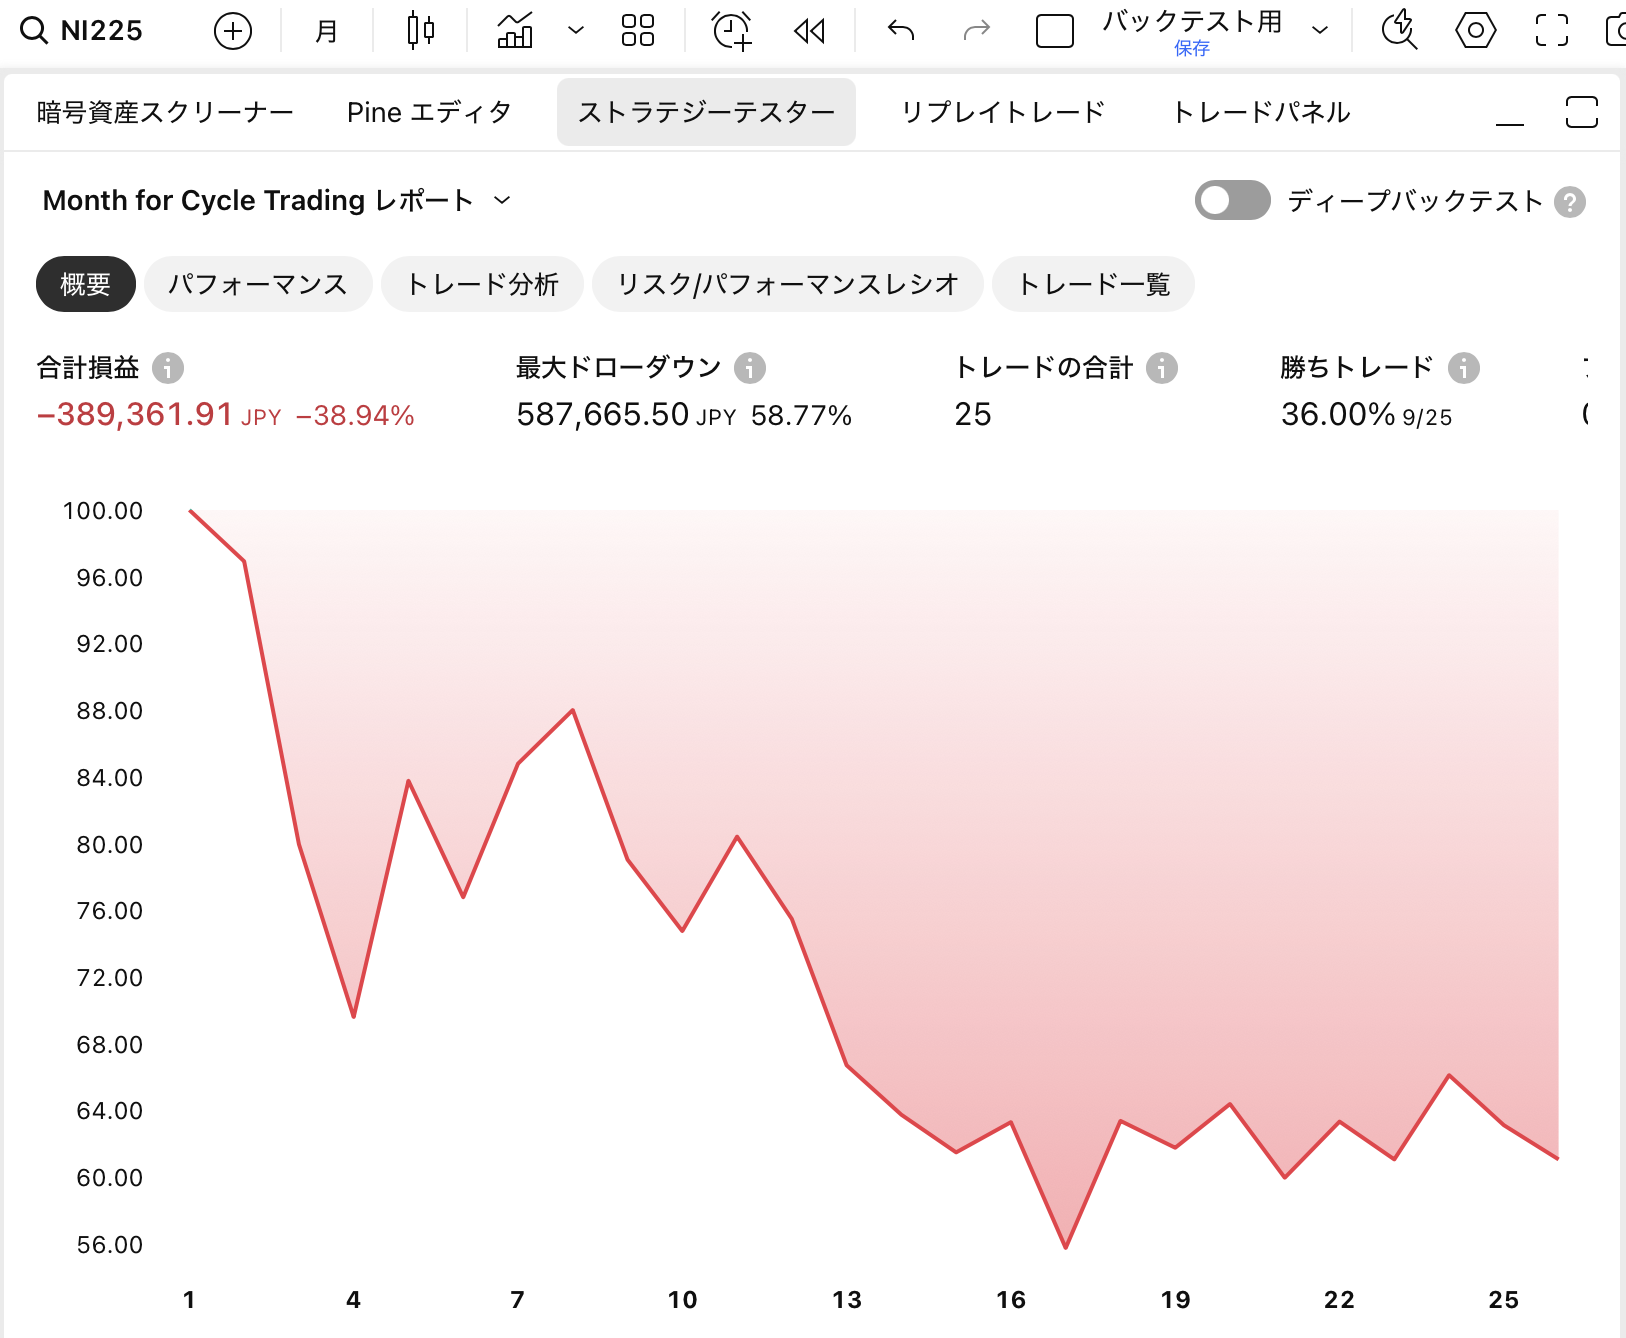Select トレード分析 report section

click(x=482, y=284)
